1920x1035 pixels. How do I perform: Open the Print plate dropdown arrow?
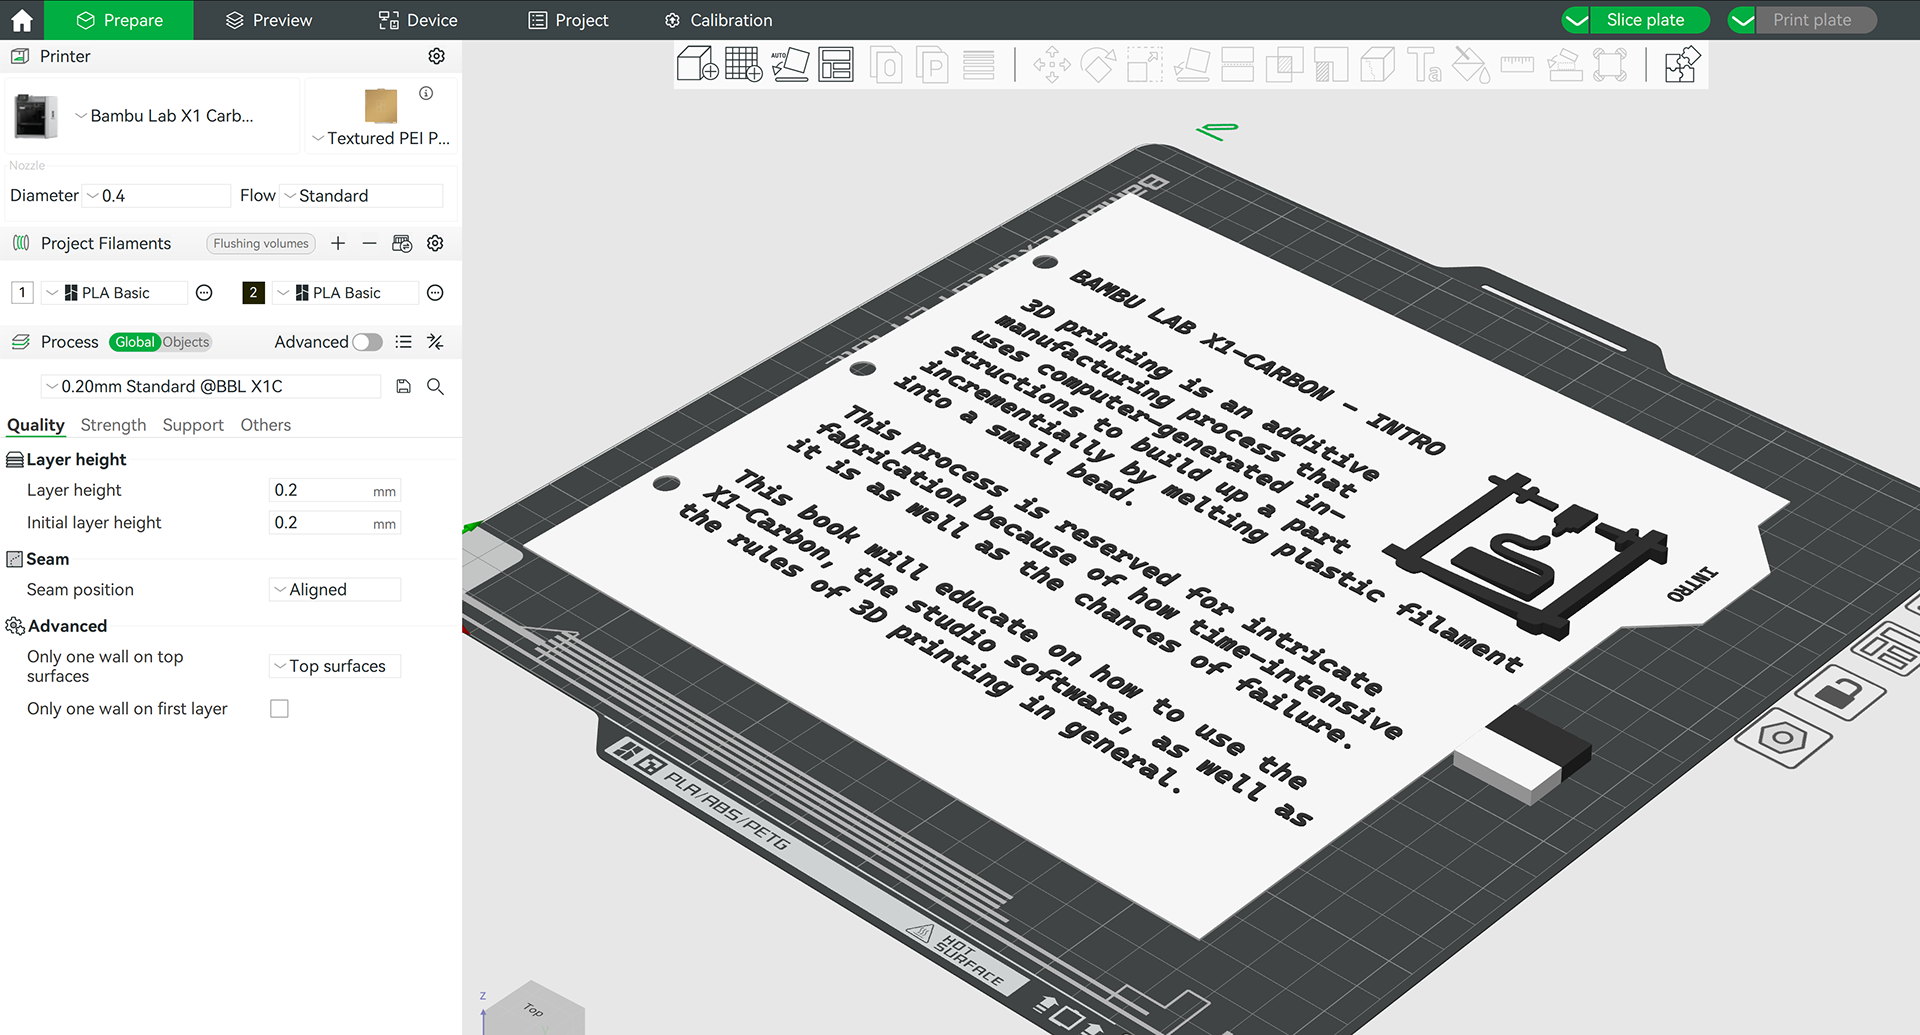point(1743,20)
